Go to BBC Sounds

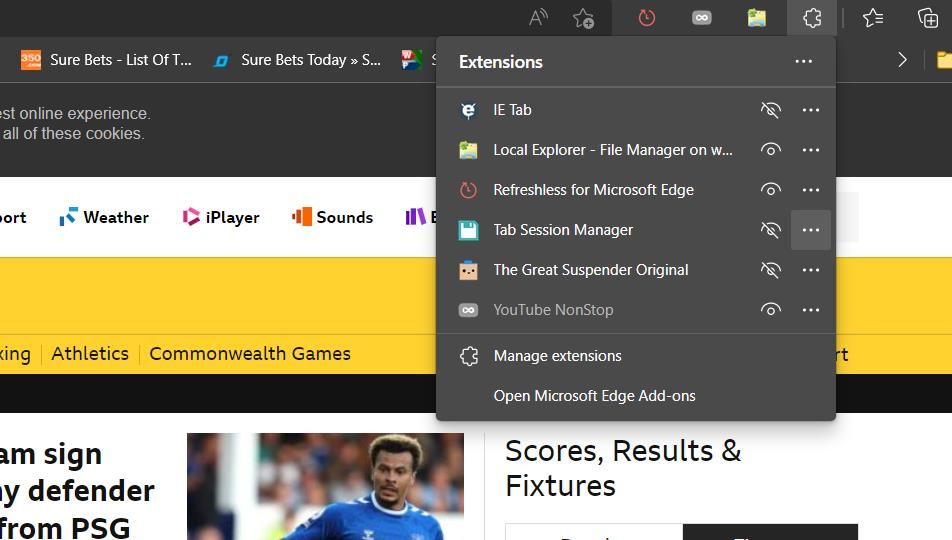click(332, 217)
